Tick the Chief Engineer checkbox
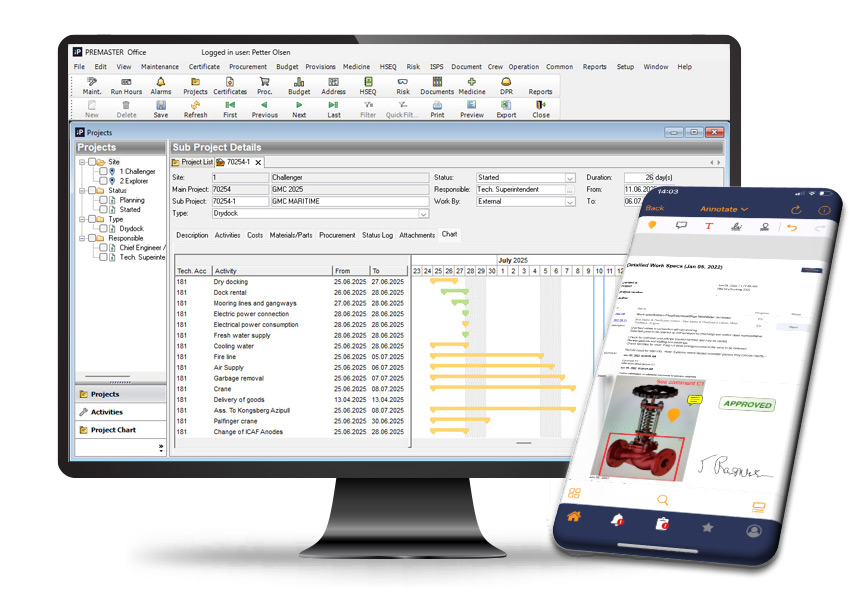This screenshot has width=861, height=600. (103, 248)
